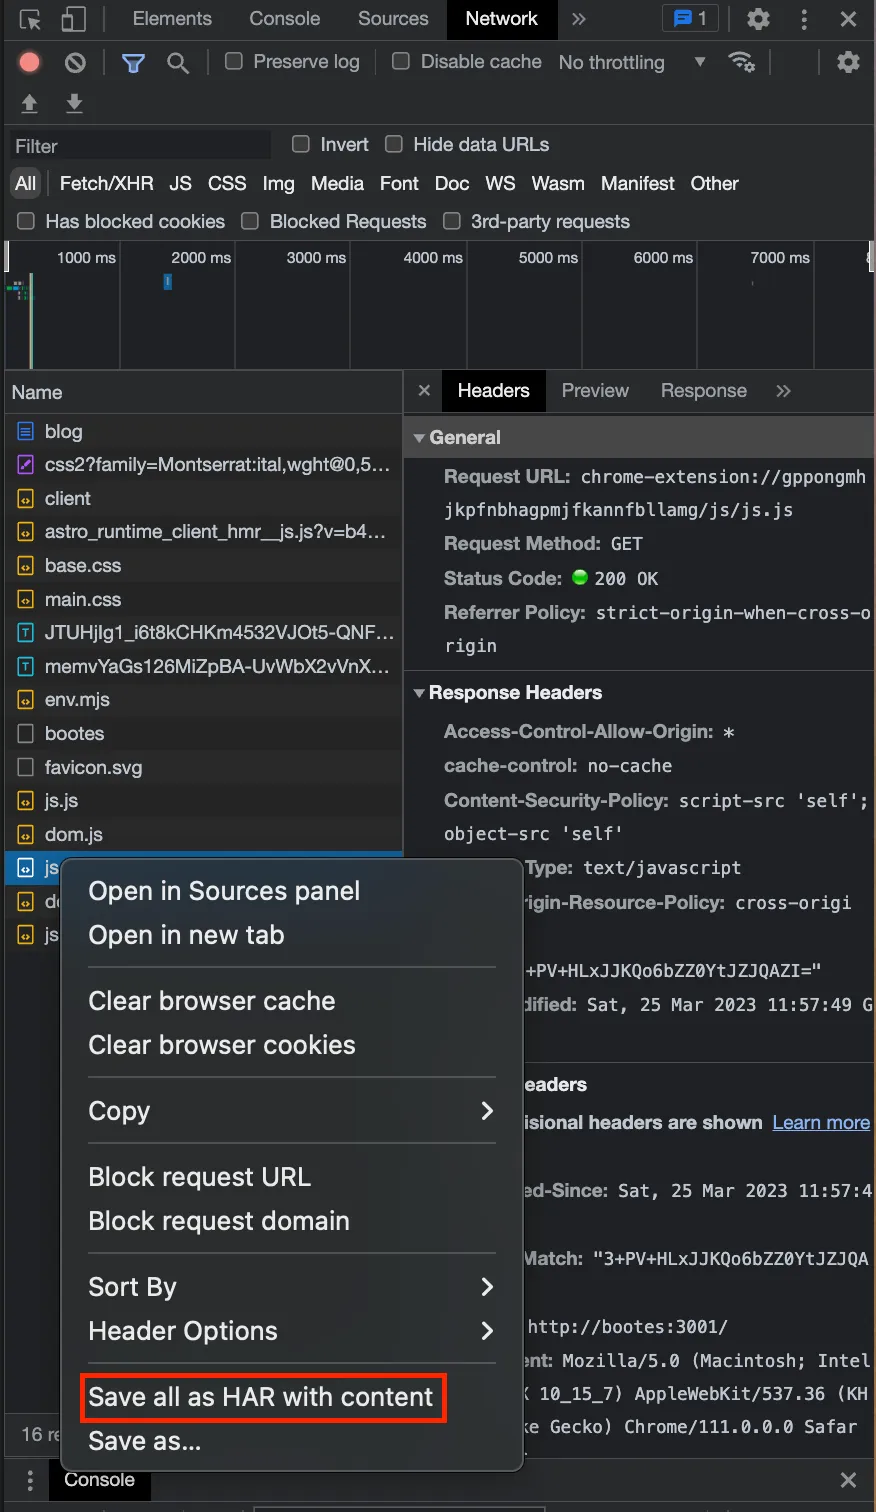876x1512 pixels.
Task: Show more request detail tabs via chevron
Action: [783, 391]
